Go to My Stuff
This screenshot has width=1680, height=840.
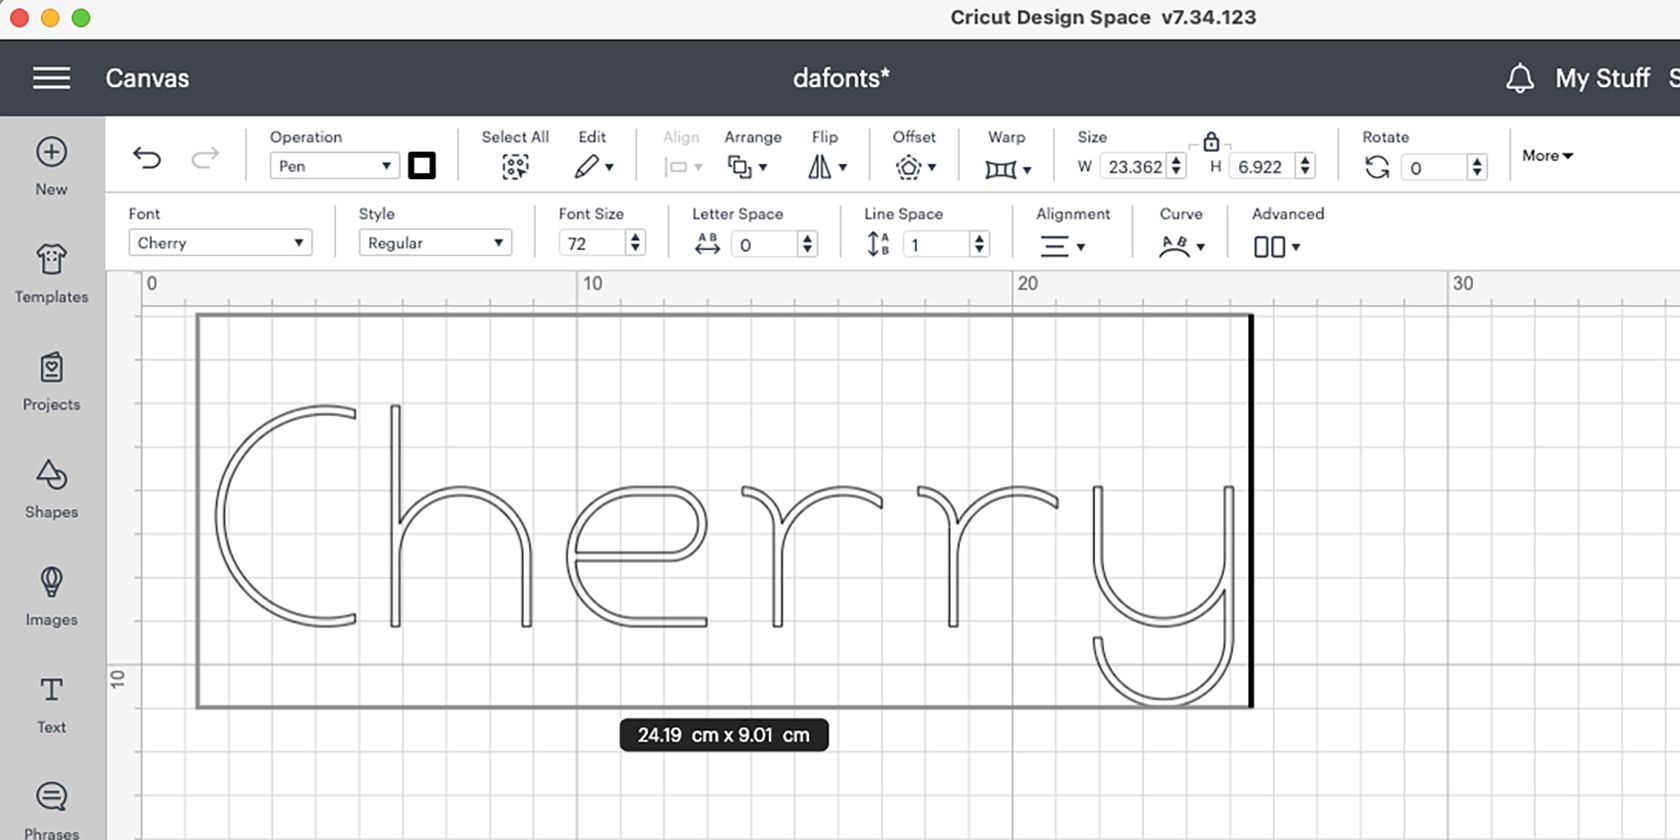click(x=1602, y=78)
